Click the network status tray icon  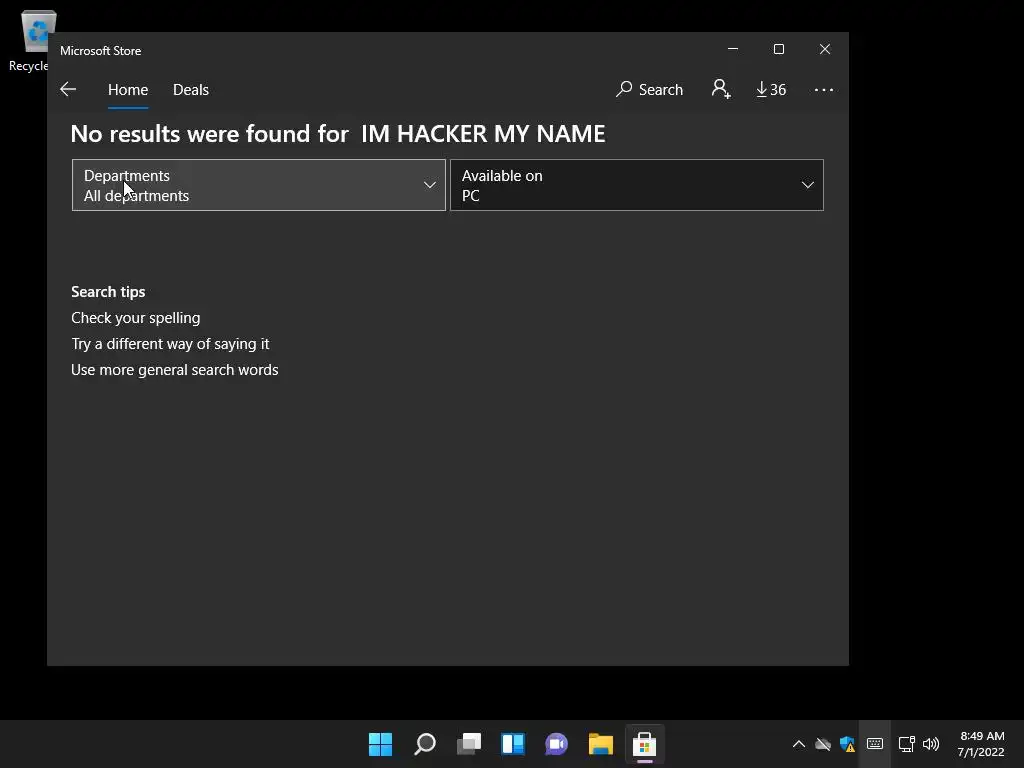pyautogui.click(x=906, y=744)
